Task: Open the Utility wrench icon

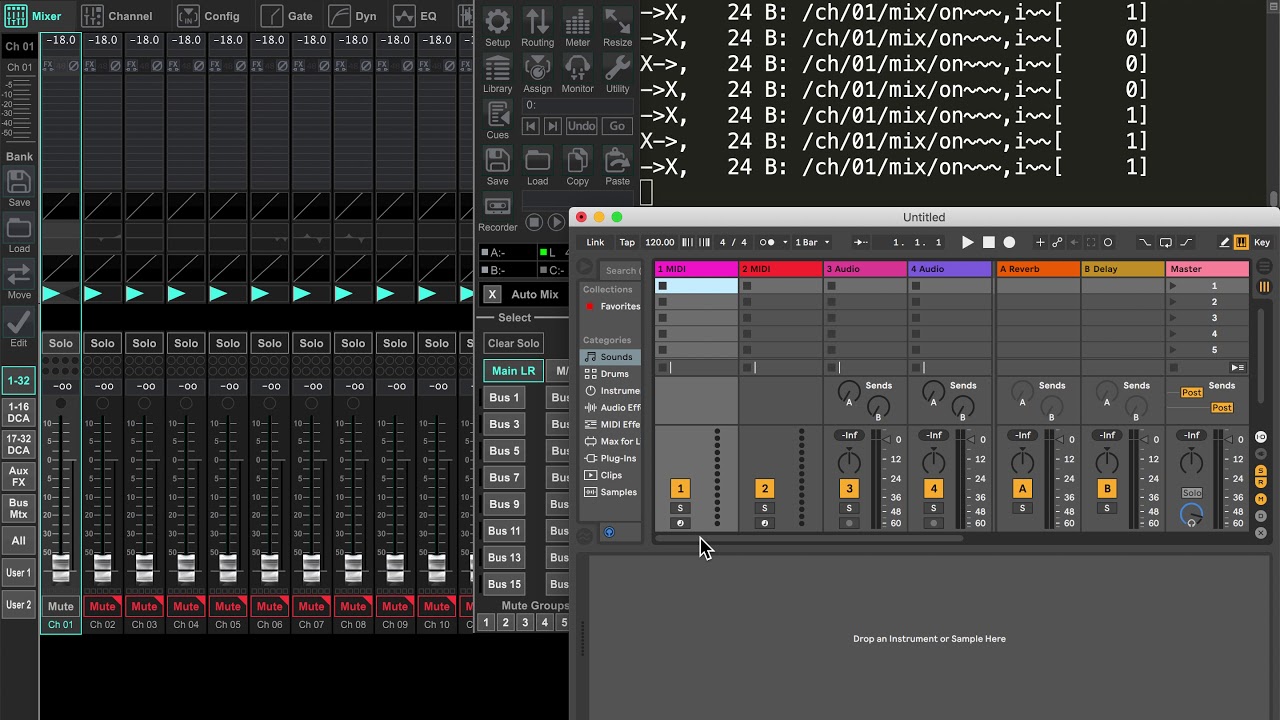Action: (617, 74)
